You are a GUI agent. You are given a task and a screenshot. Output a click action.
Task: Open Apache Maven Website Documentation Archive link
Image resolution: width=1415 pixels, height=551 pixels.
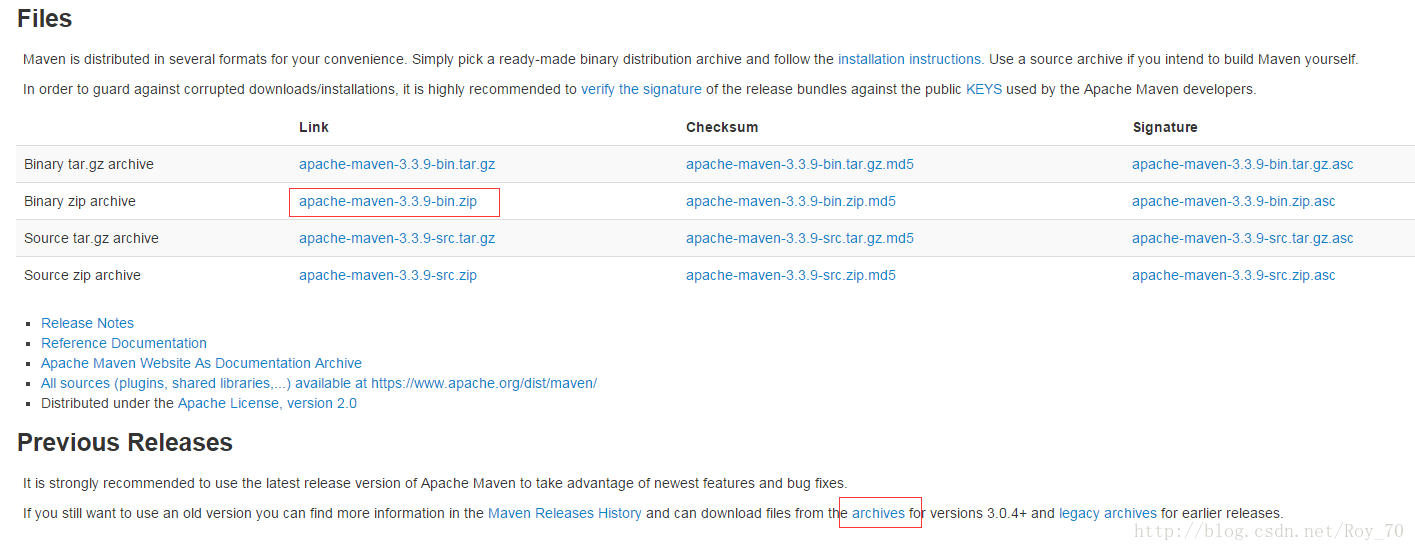click(201, 363)
